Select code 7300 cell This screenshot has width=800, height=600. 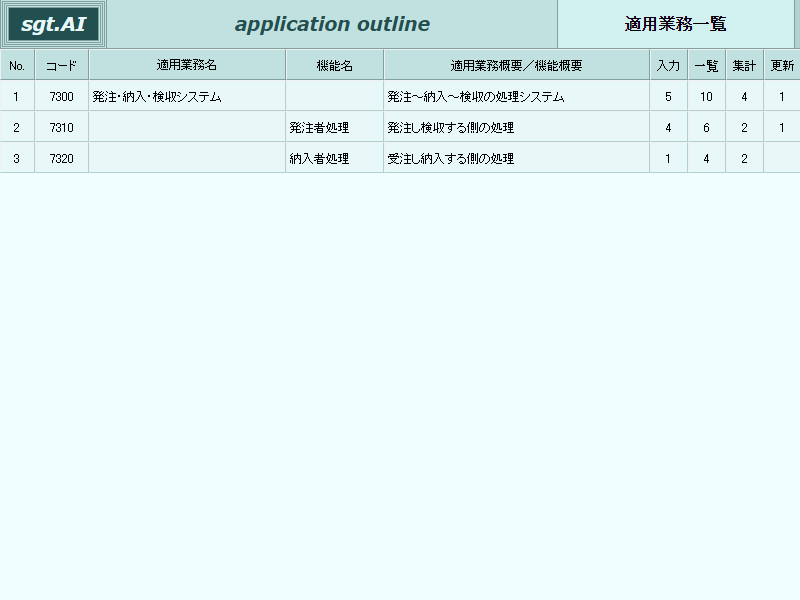coord(62,96)
